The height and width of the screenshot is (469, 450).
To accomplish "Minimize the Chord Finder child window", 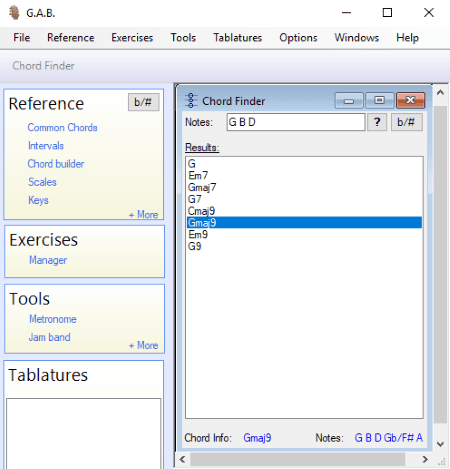I will pyautogui.click(x=349, y=101).
